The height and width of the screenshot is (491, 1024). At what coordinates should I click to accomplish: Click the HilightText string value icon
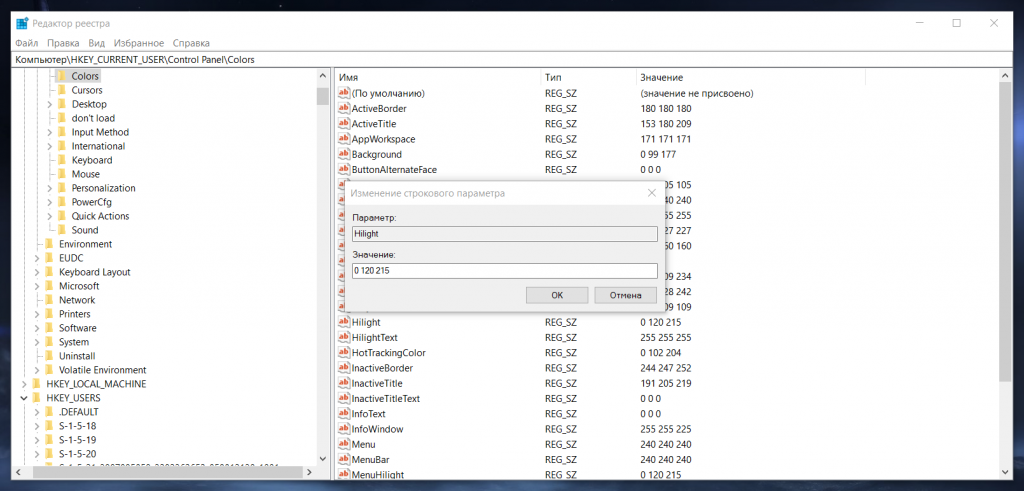[344, 338]
